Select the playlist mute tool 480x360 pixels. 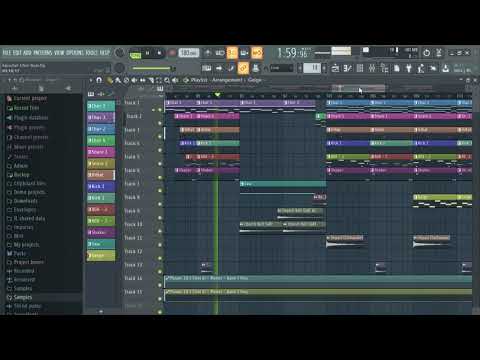pyautogui.click(x=134, y=80)
